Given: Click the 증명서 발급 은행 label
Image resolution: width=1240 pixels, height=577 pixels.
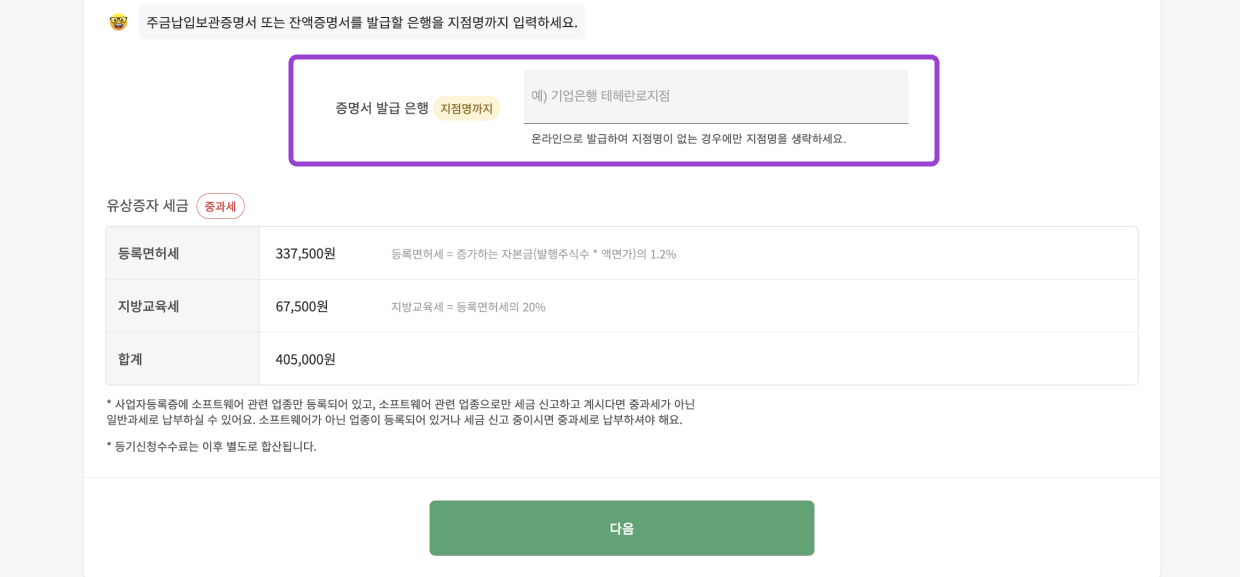Looking at the screenshot, I should 381,110.
